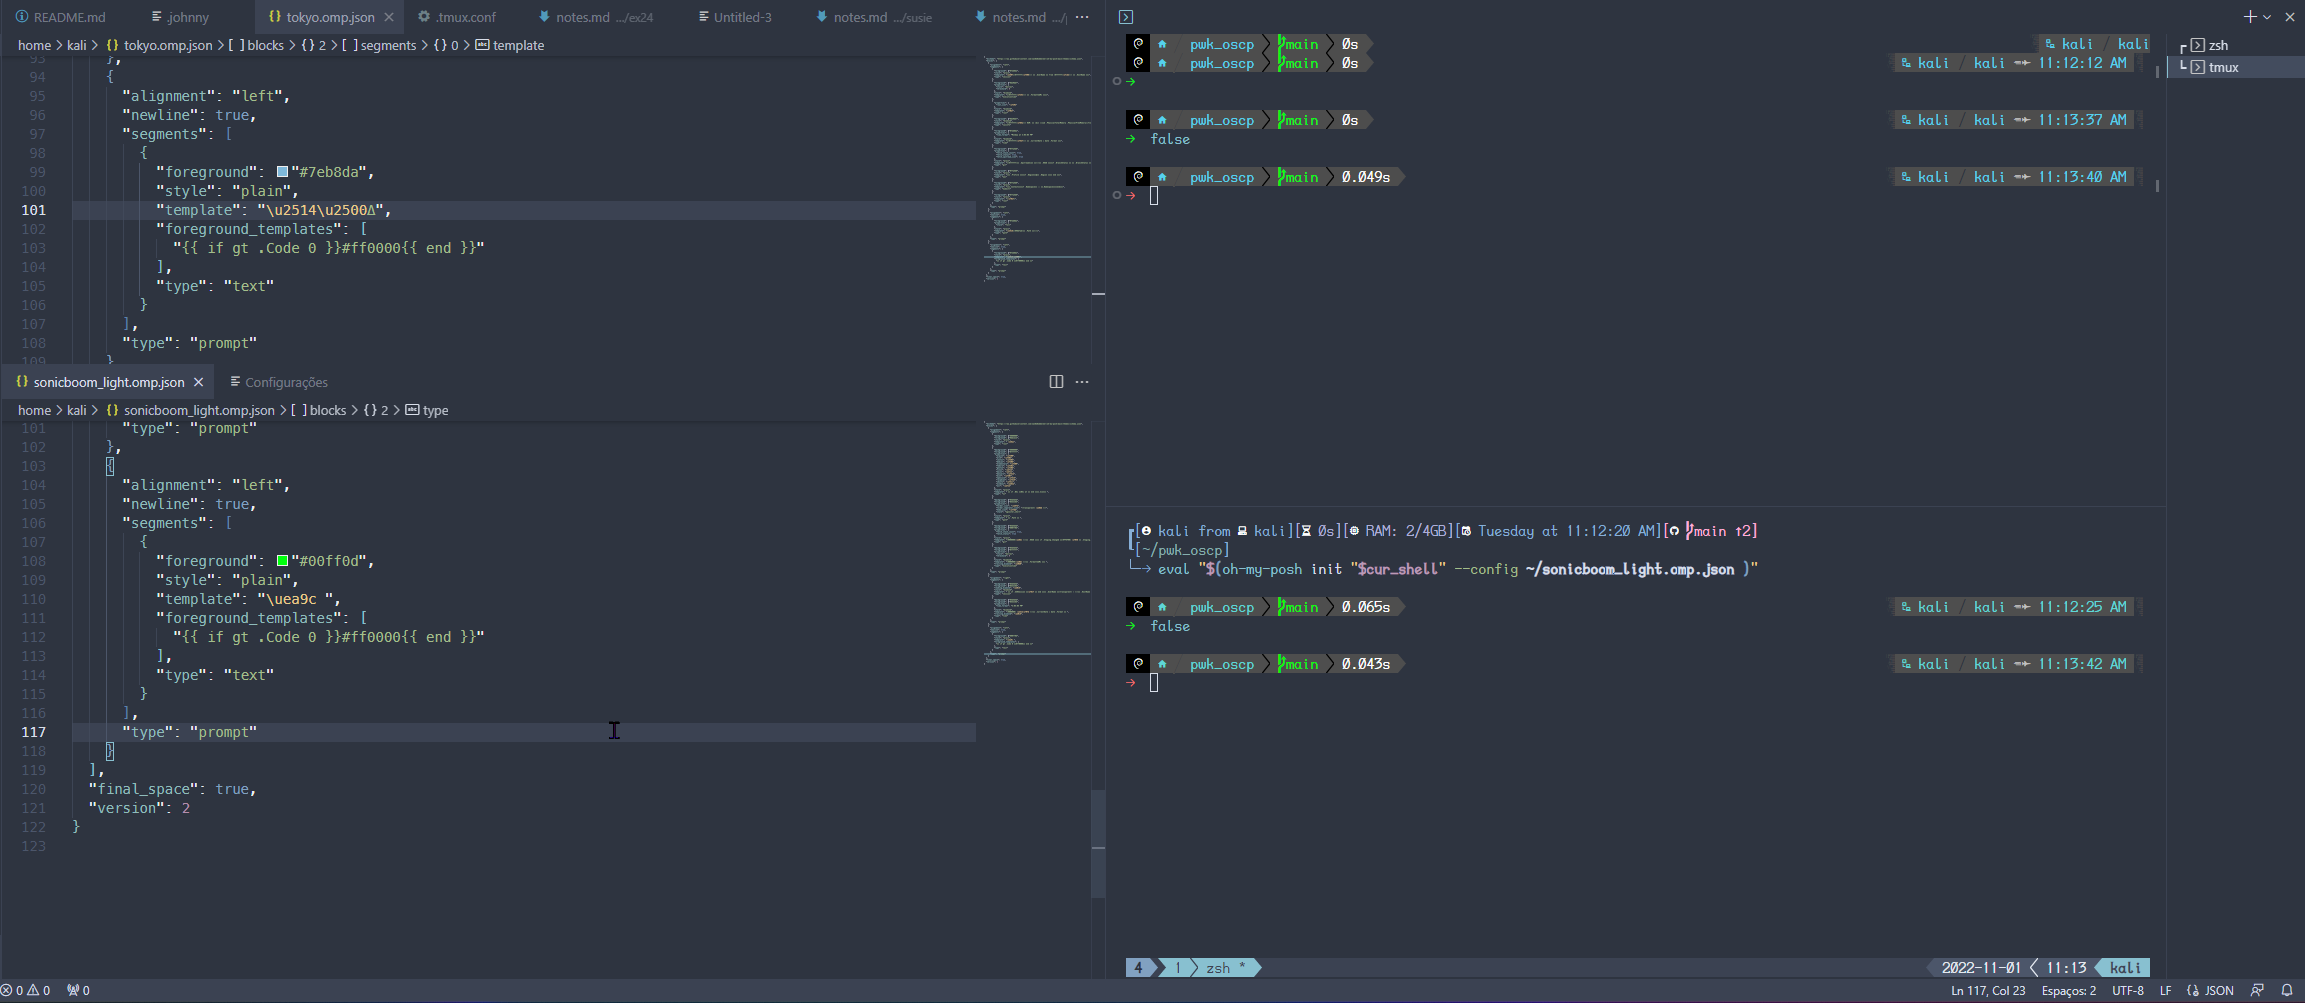
Task: Click the minimap of sonicboom_light.omp.json editor
Action: click(x=1035, y=540)
